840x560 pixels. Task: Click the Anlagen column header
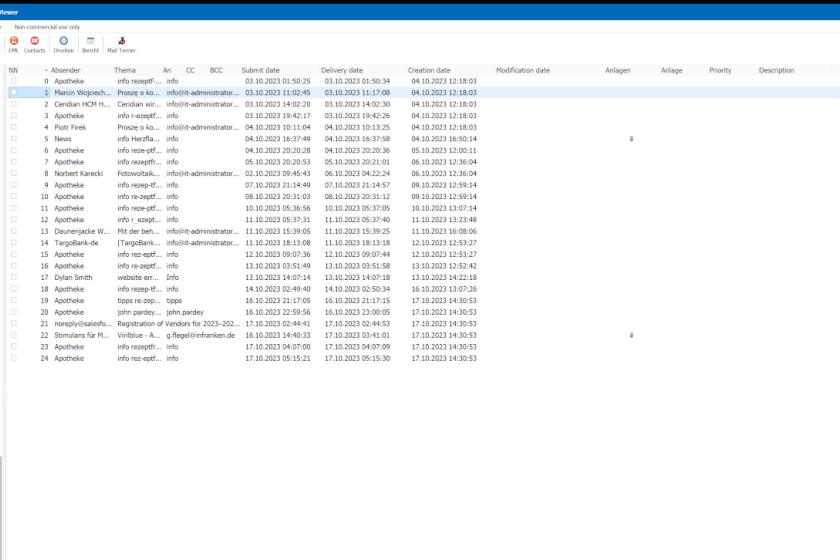[x=618, y=70]
